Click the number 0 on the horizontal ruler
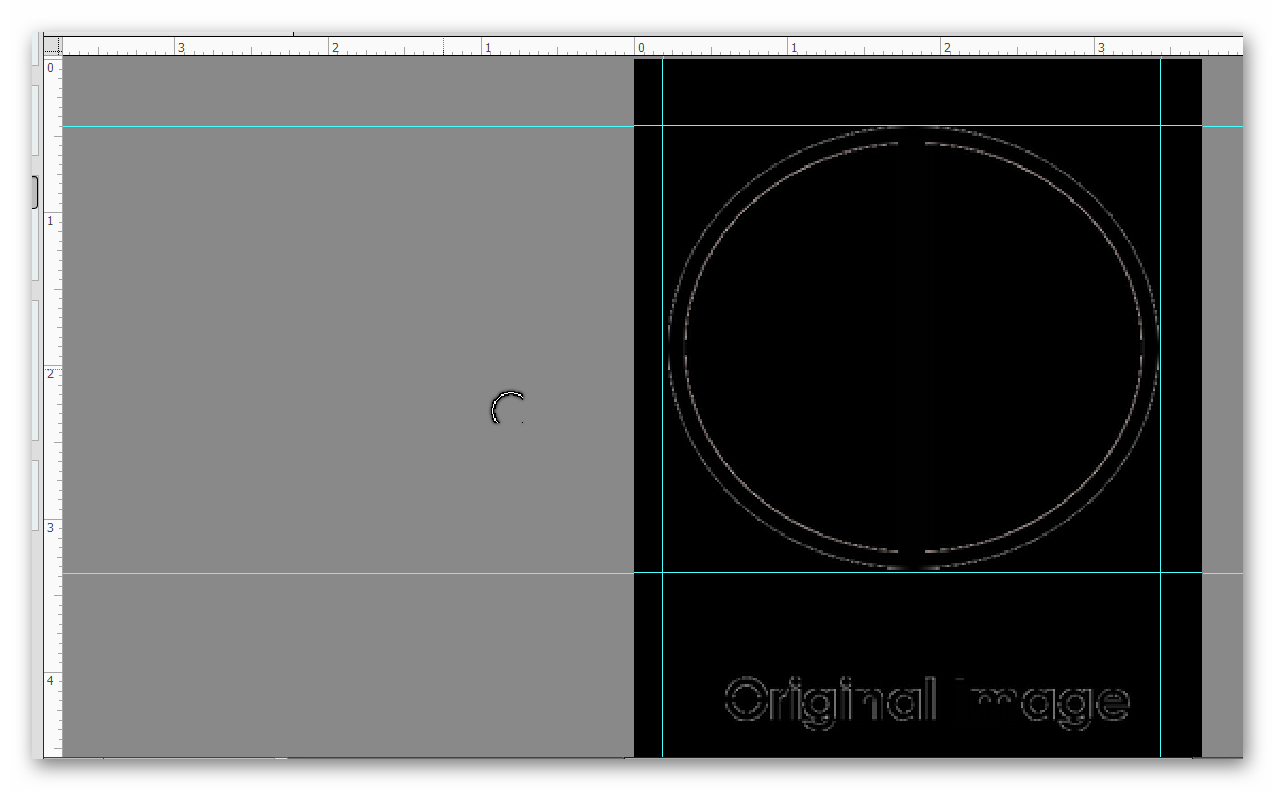Image resolution: width=1275 pixels, height=791 pixels. coord(641,45)
